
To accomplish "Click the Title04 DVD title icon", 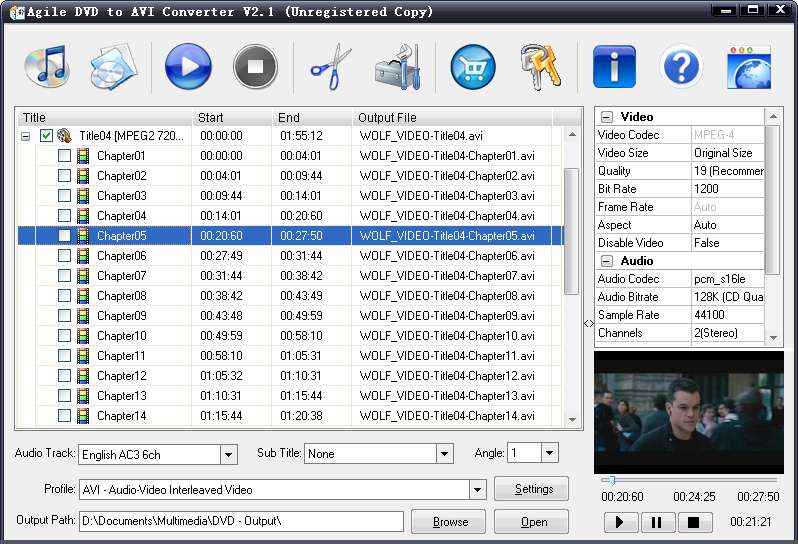I will 64,136.
